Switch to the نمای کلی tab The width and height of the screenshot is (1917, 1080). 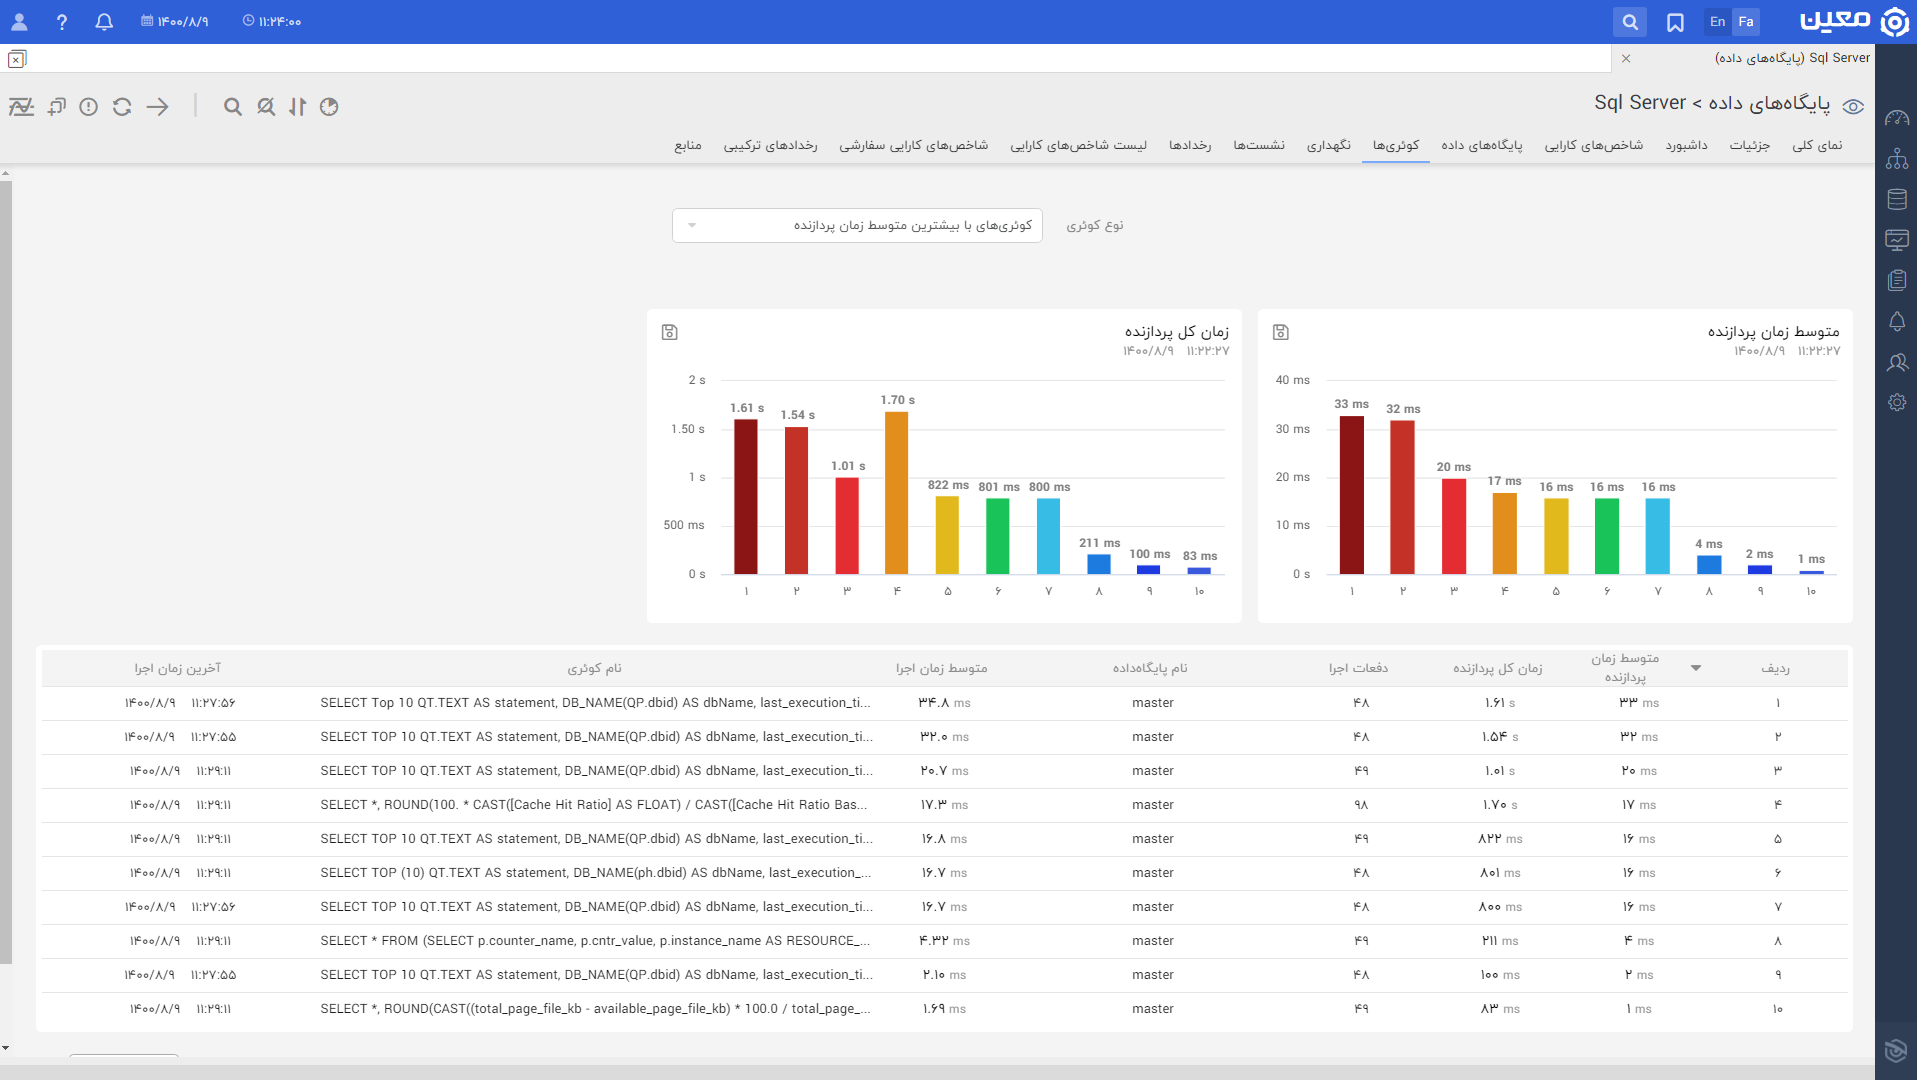point(1817,146)
